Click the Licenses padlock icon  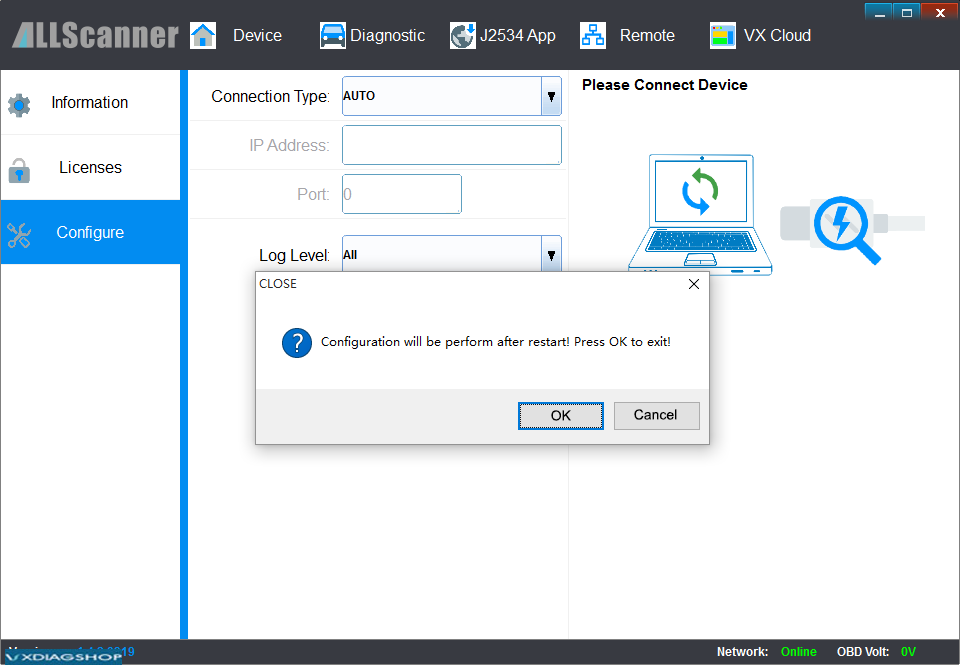click(19, 170)
